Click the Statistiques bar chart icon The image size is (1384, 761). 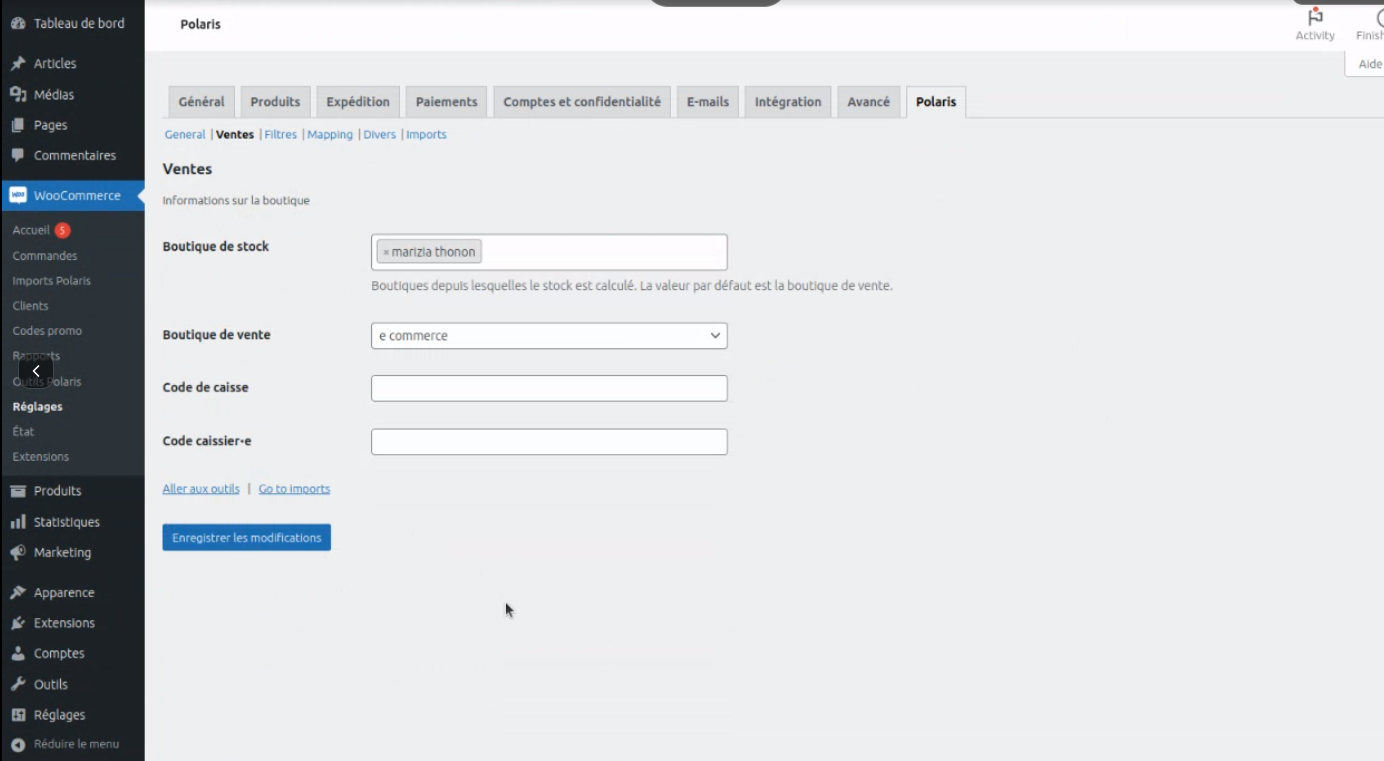(18, 522)
